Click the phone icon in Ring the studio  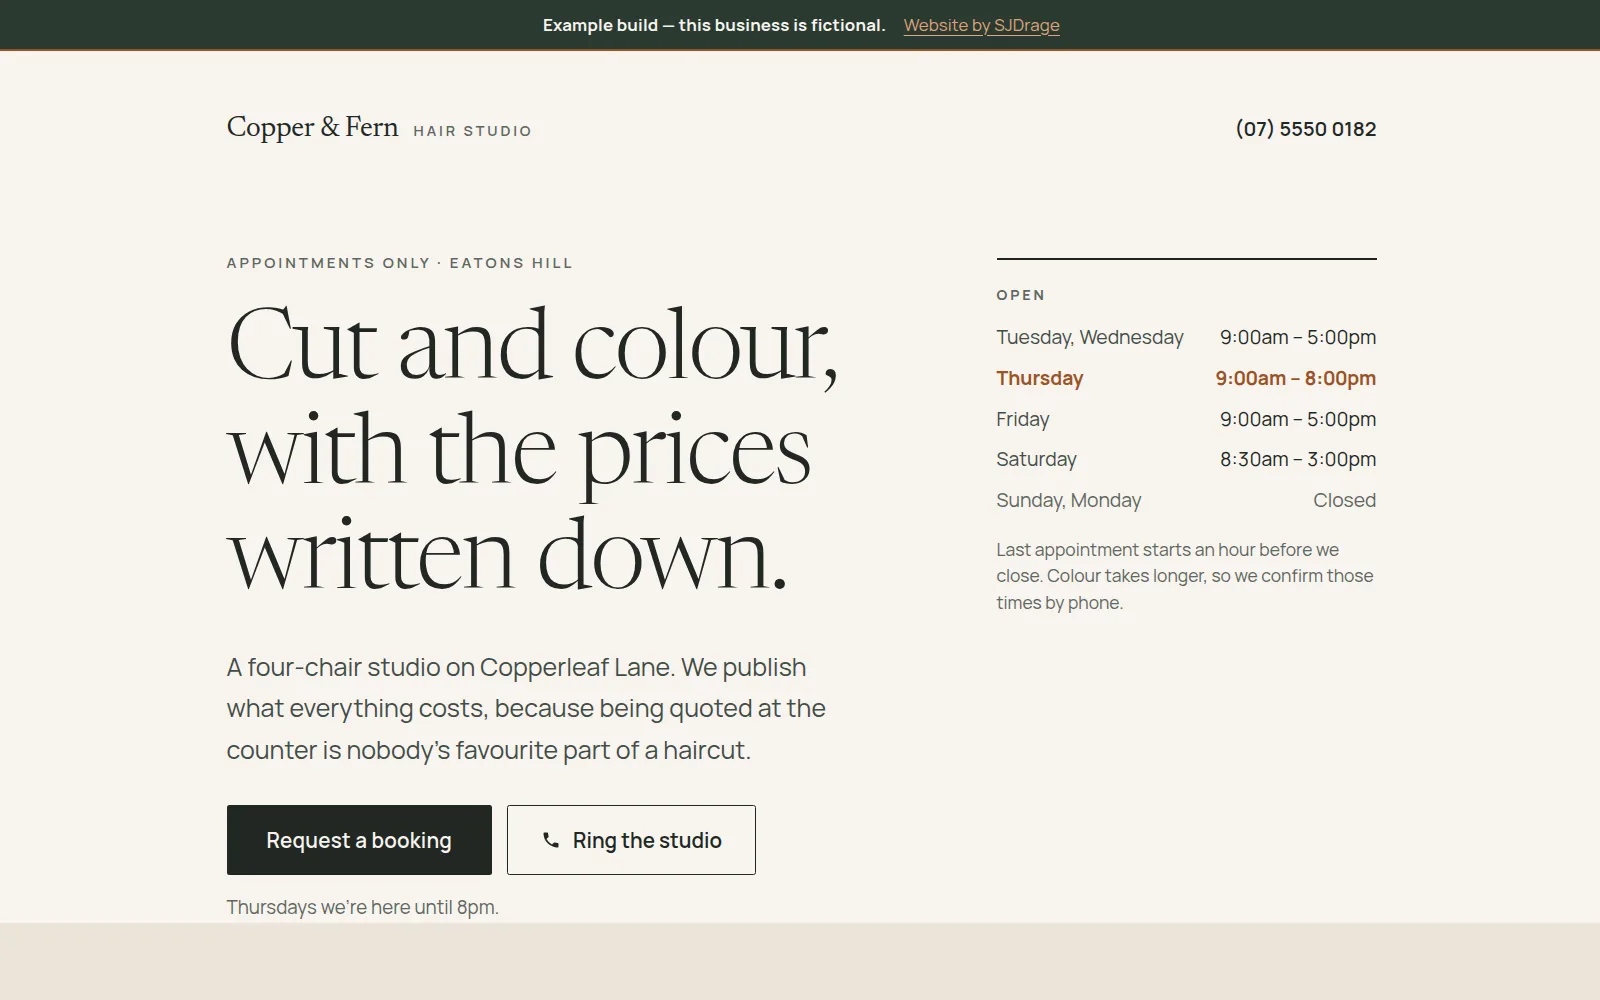point(551,840)
